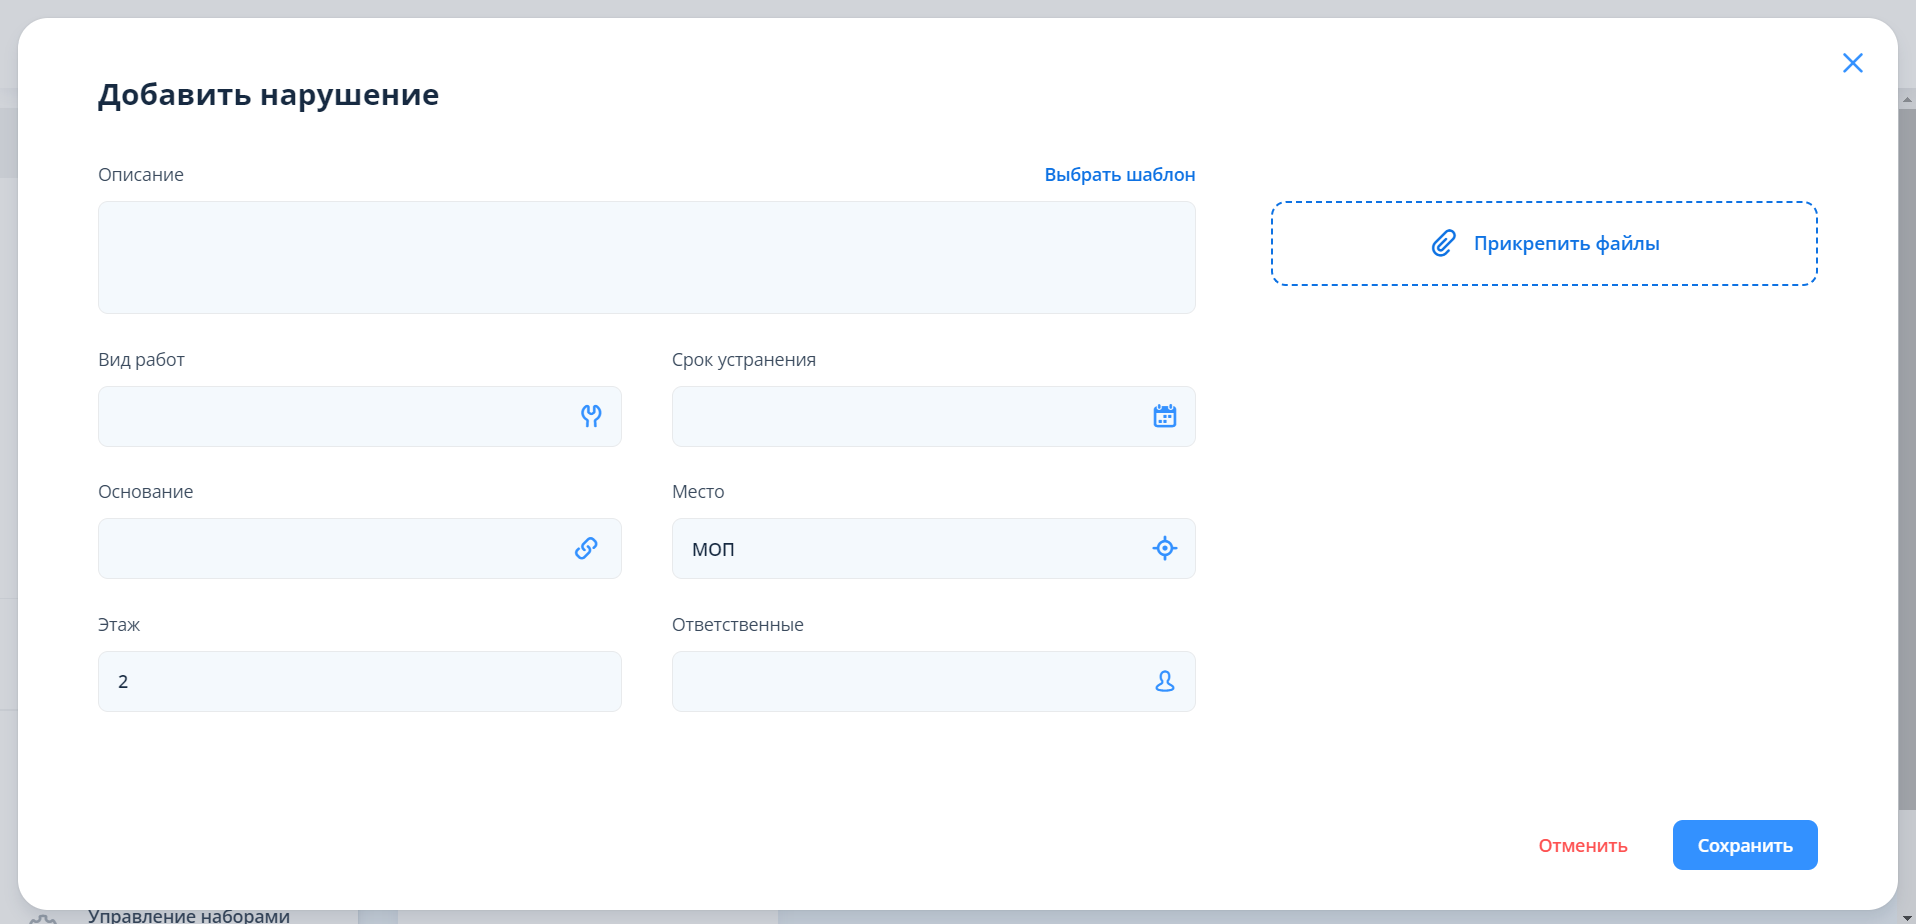Click the location target icon in Место
This screenshot has width=1916, height=924.
pyautogui.click(x=1164, y=548)
